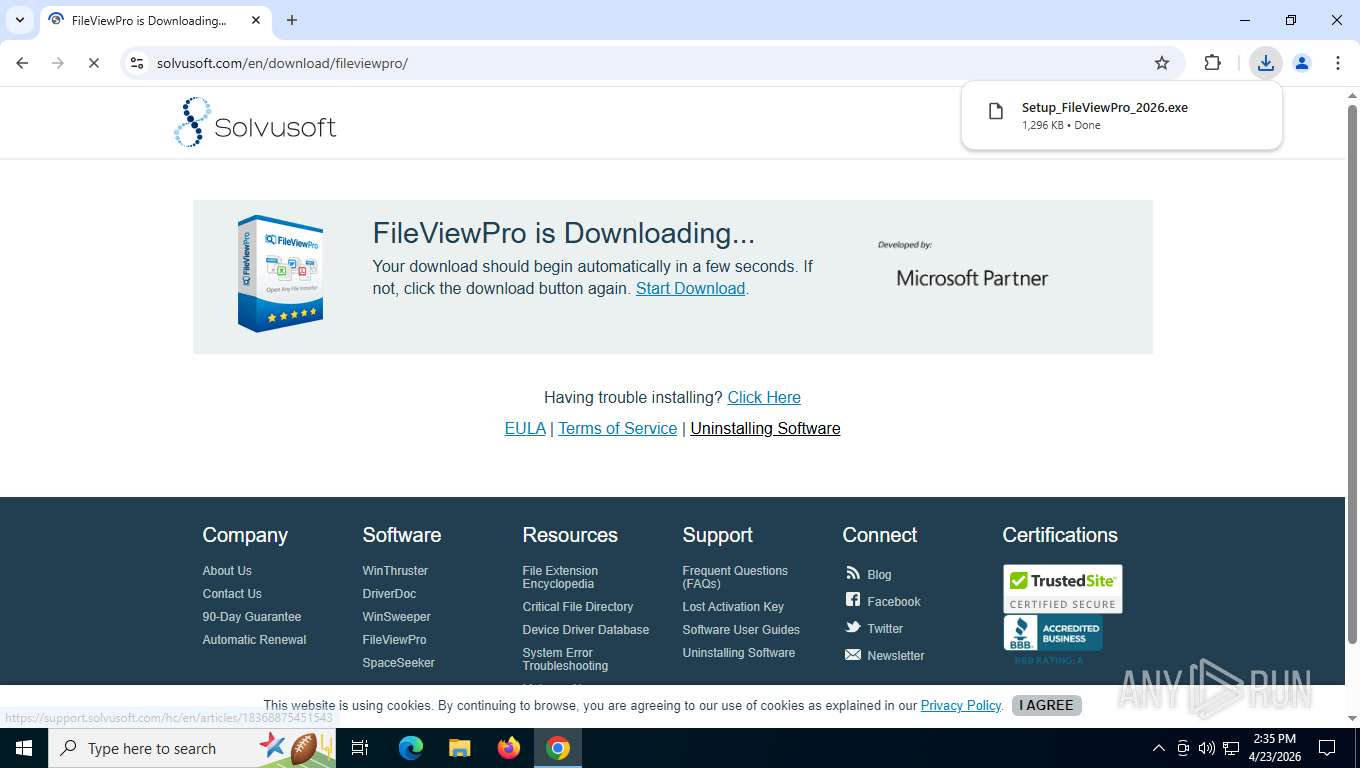1360x768 pixels.
Task: Open Uninstalling Software in Support column
Action: (739, 653)
